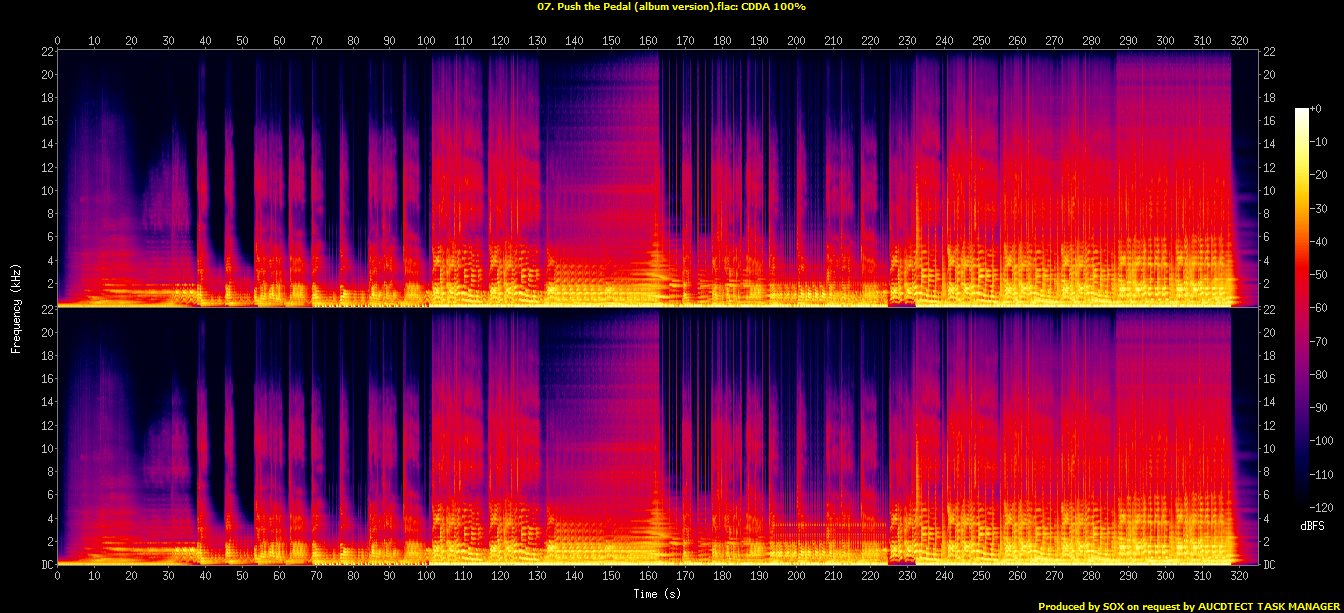Click the '-60' value on the dBFS scale
Screen dimensions: 1344x613
click(1319, 308)
